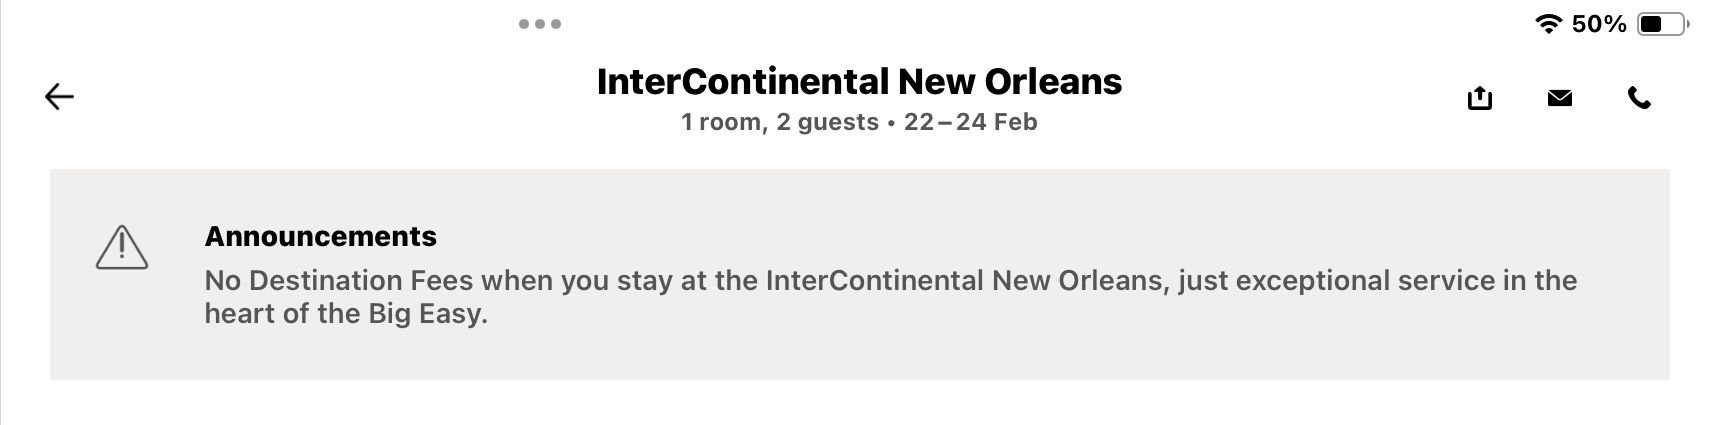Image resolution: width=1720 pixels, height=425 pixels.
Task: Tap the word "just" in the announcement
Action: click(1202, 280)
